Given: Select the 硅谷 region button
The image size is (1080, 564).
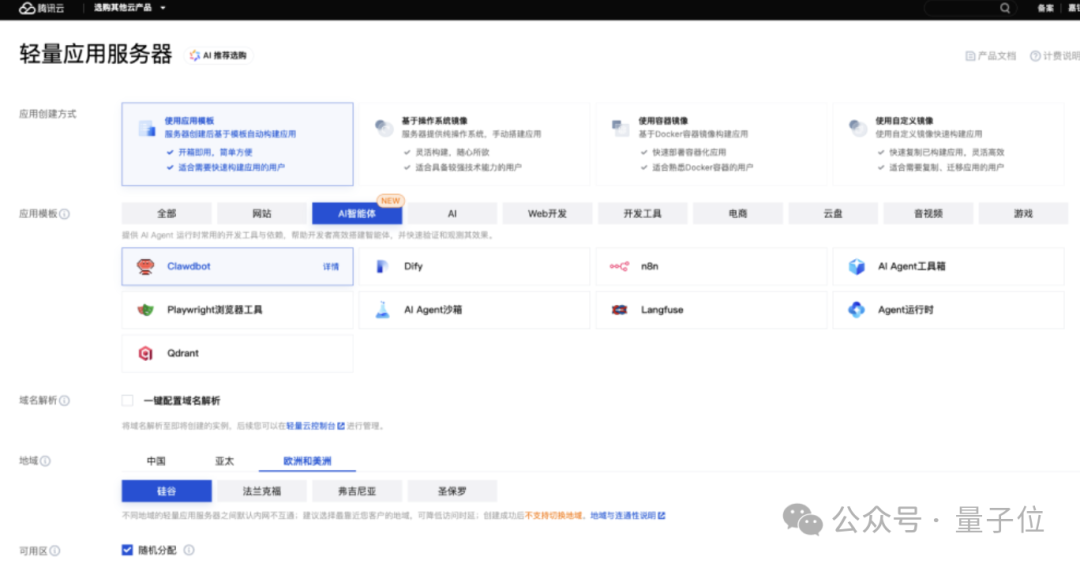Looking at the screenshot, I should (x=167, y=491).
